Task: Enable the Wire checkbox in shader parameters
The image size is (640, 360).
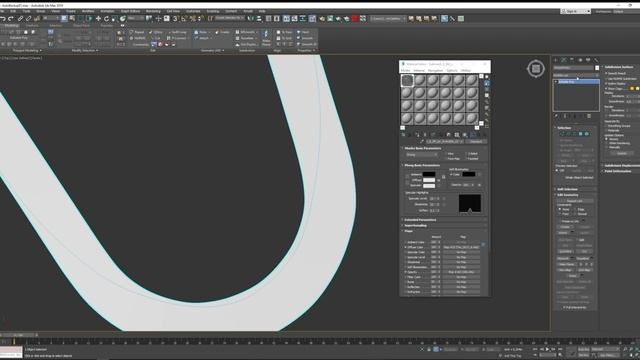Action: click(x=446, y=153)
